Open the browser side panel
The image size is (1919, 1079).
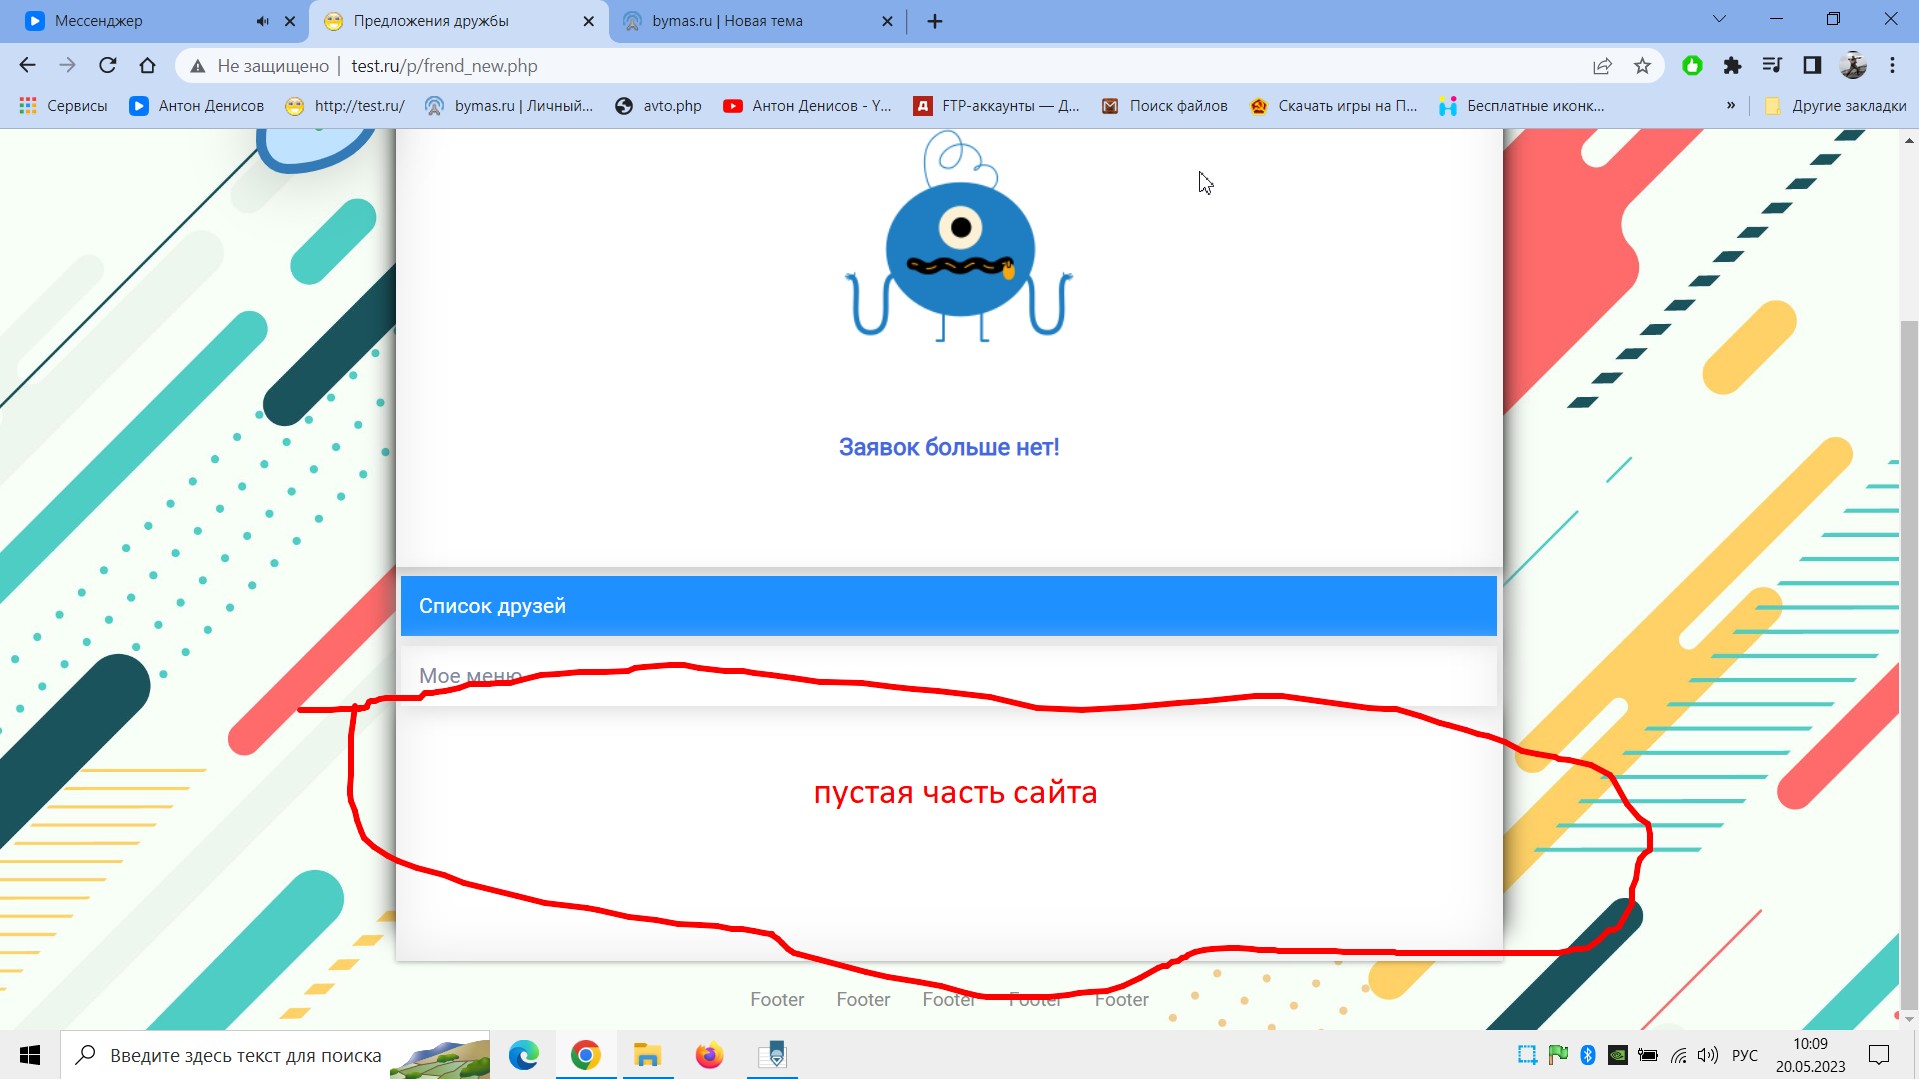pos(1812,66)
